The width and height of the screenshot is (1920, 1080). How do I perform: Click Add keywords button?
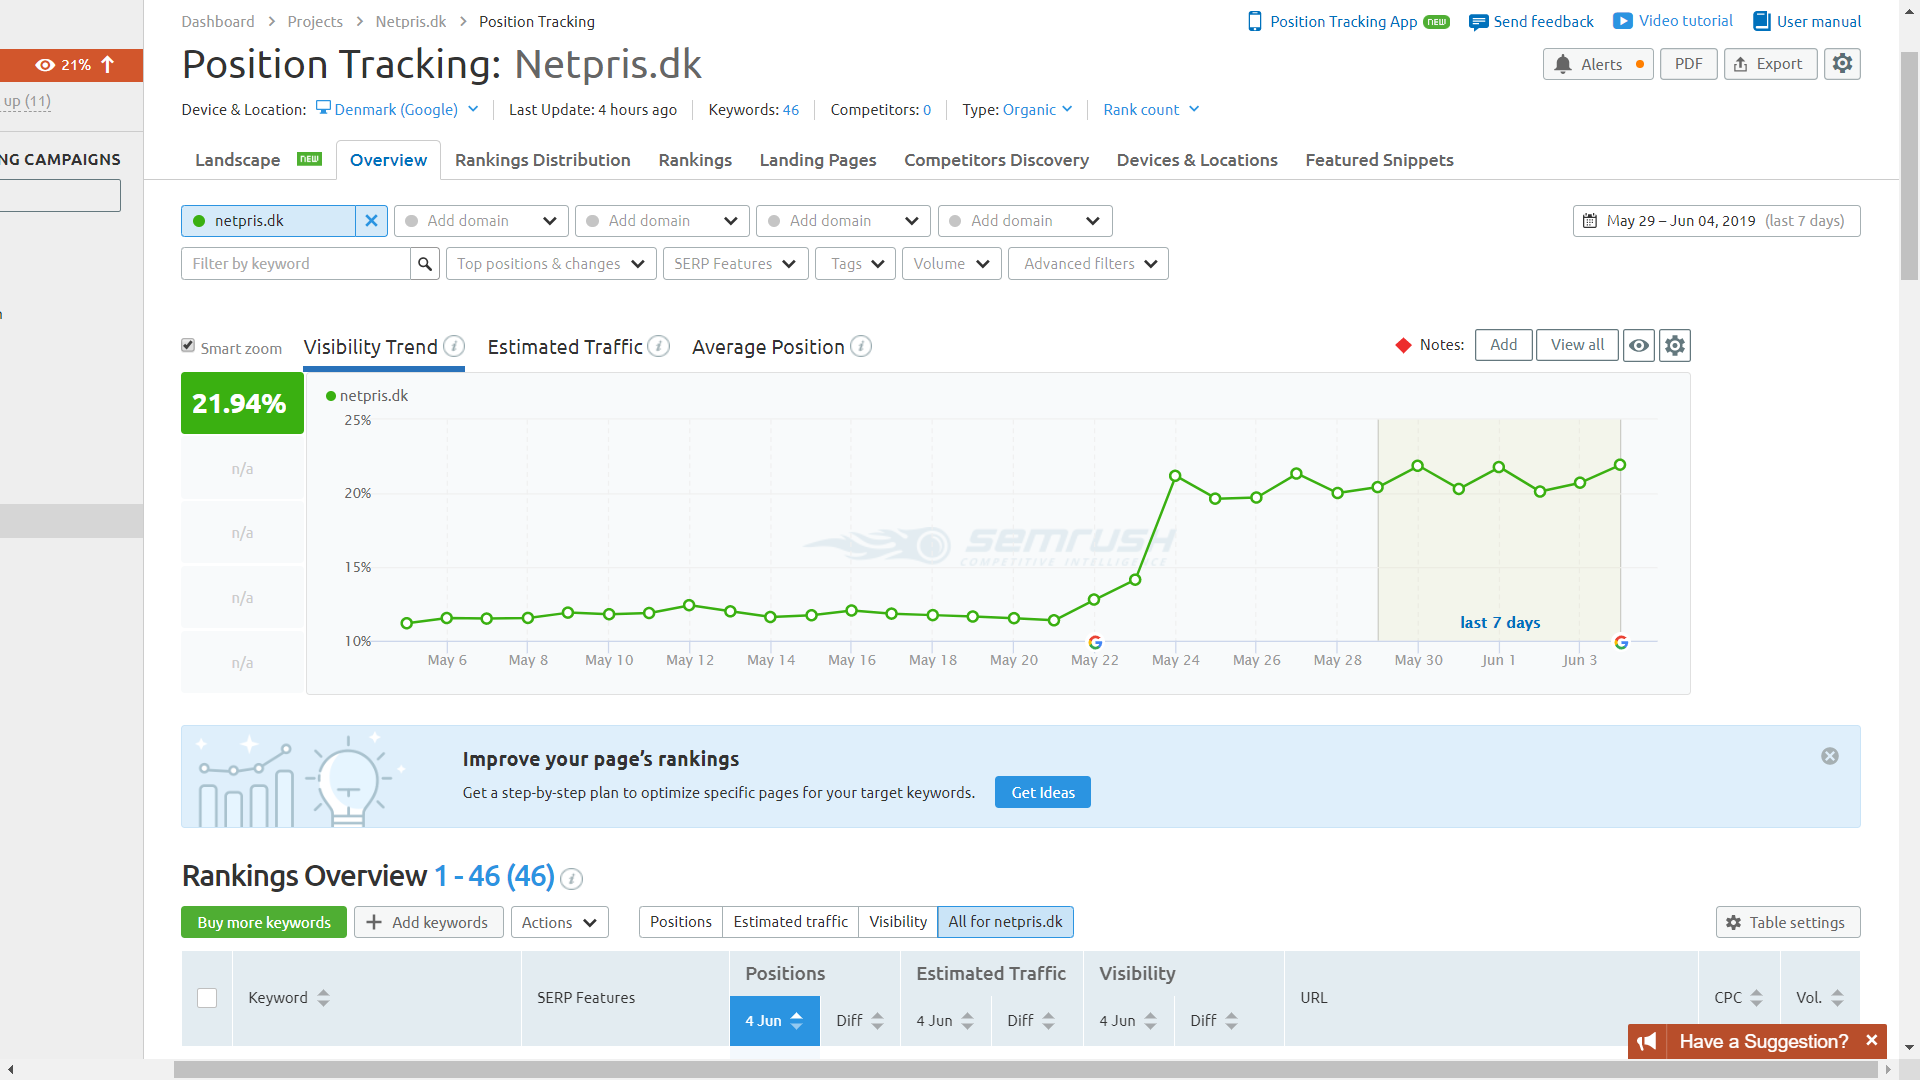point(428,922)
